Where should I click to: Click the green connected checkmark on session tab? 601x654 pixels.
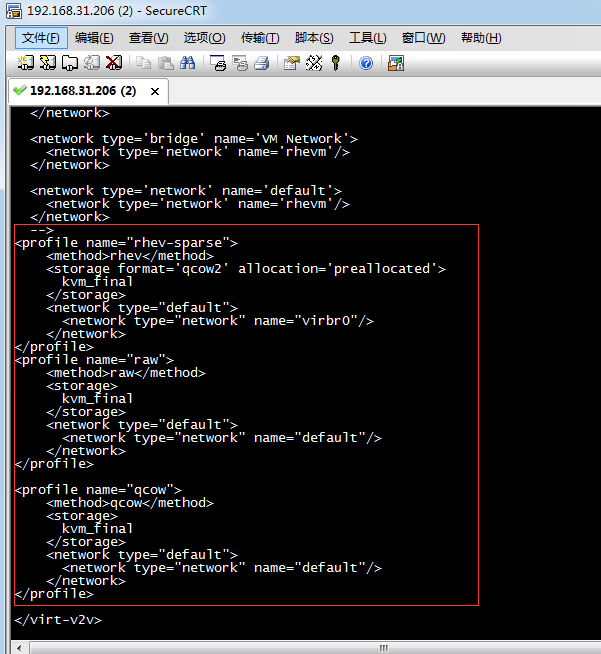pyautogui.click(x=20, y=90)
